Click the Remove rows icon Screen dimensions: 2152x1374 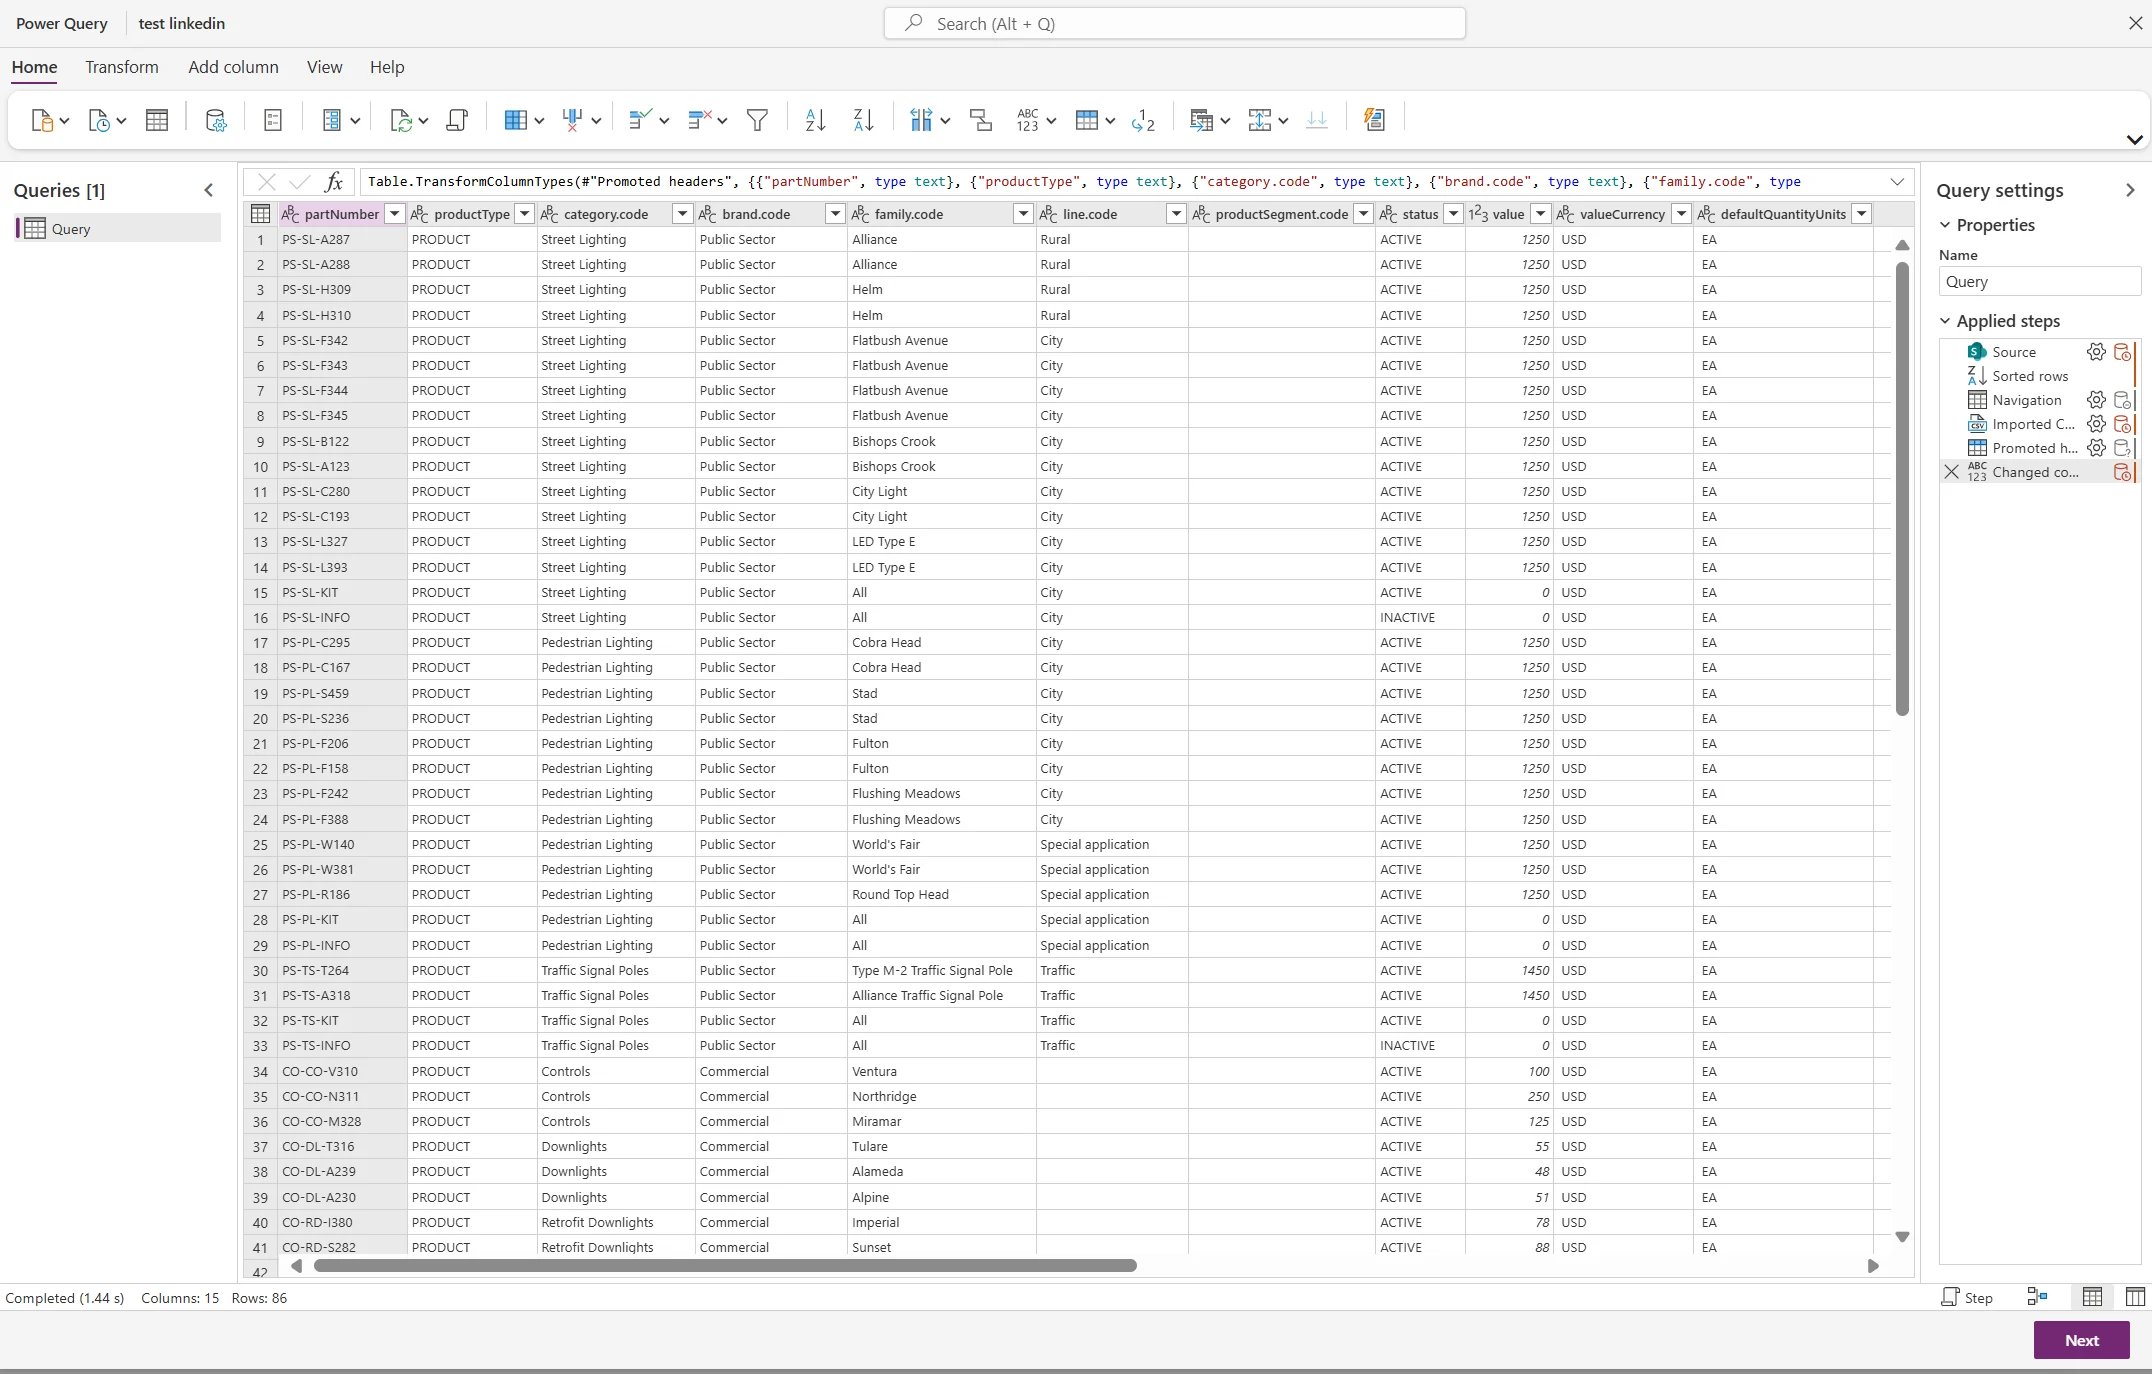699,120
